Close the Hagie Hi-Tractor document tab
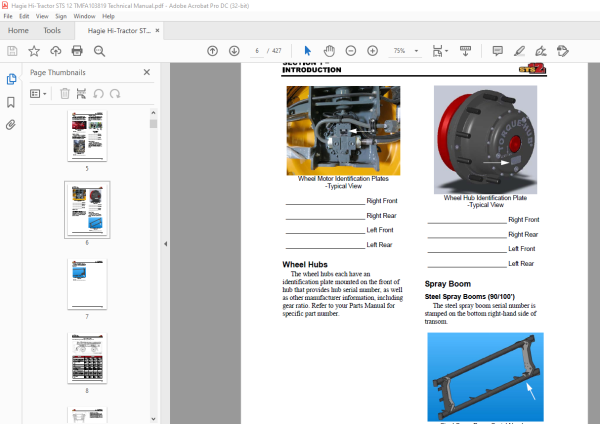 pos(157,31)
